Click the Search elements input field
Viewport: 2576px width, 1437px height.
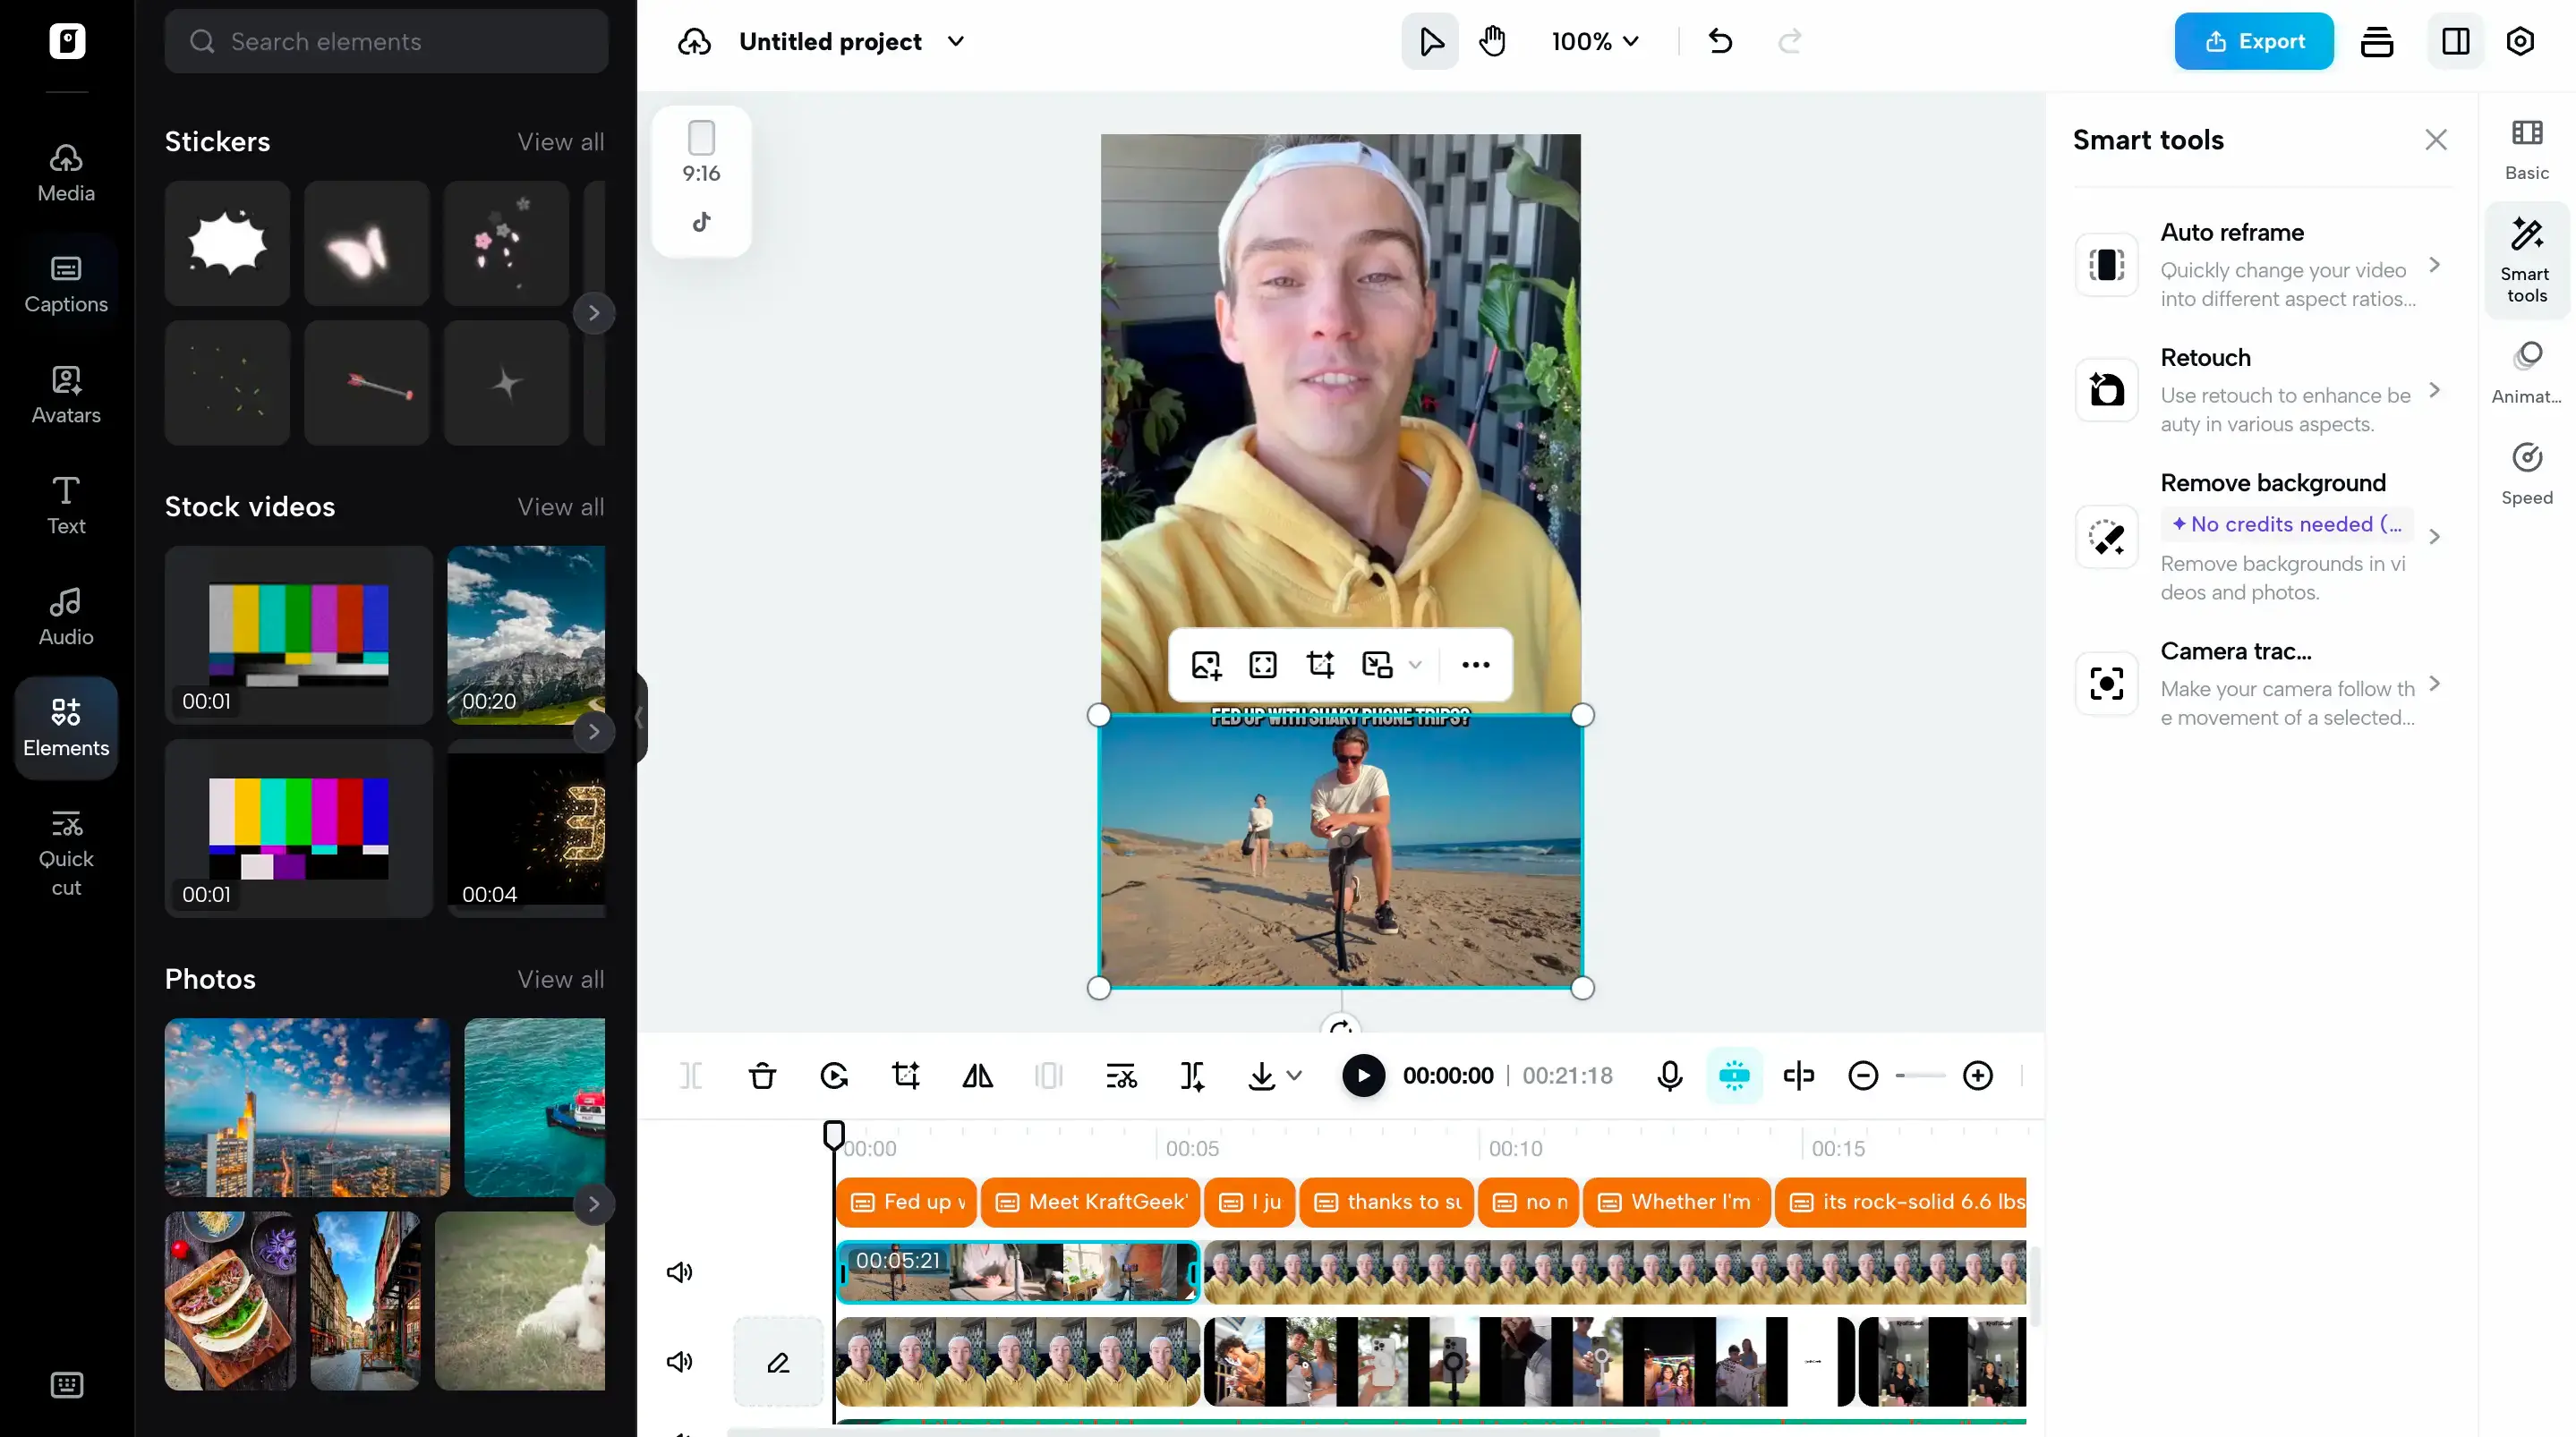[x=386, y=42]
